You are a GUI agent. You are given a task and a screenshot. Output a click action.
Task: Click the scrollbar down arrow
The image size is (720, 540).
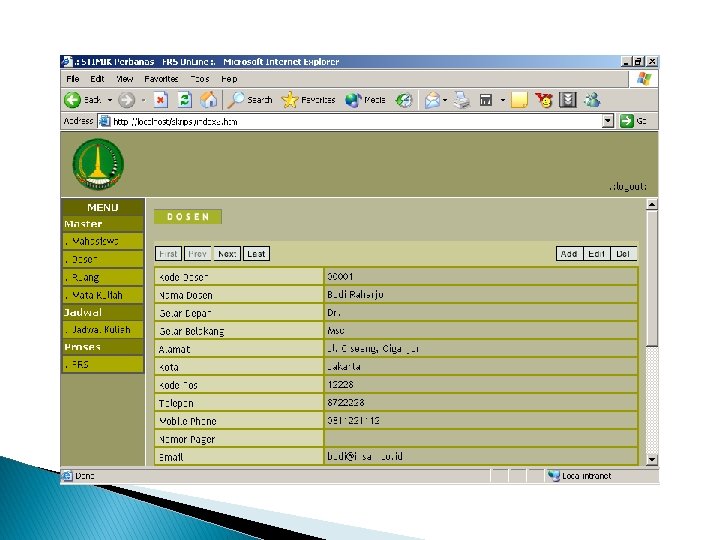click(x=652, y=459)
